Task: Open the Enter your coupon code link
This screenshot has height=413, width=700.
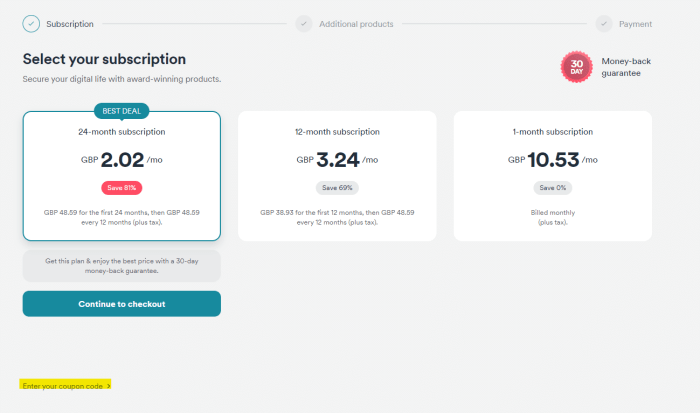Action: coord(61,385)
